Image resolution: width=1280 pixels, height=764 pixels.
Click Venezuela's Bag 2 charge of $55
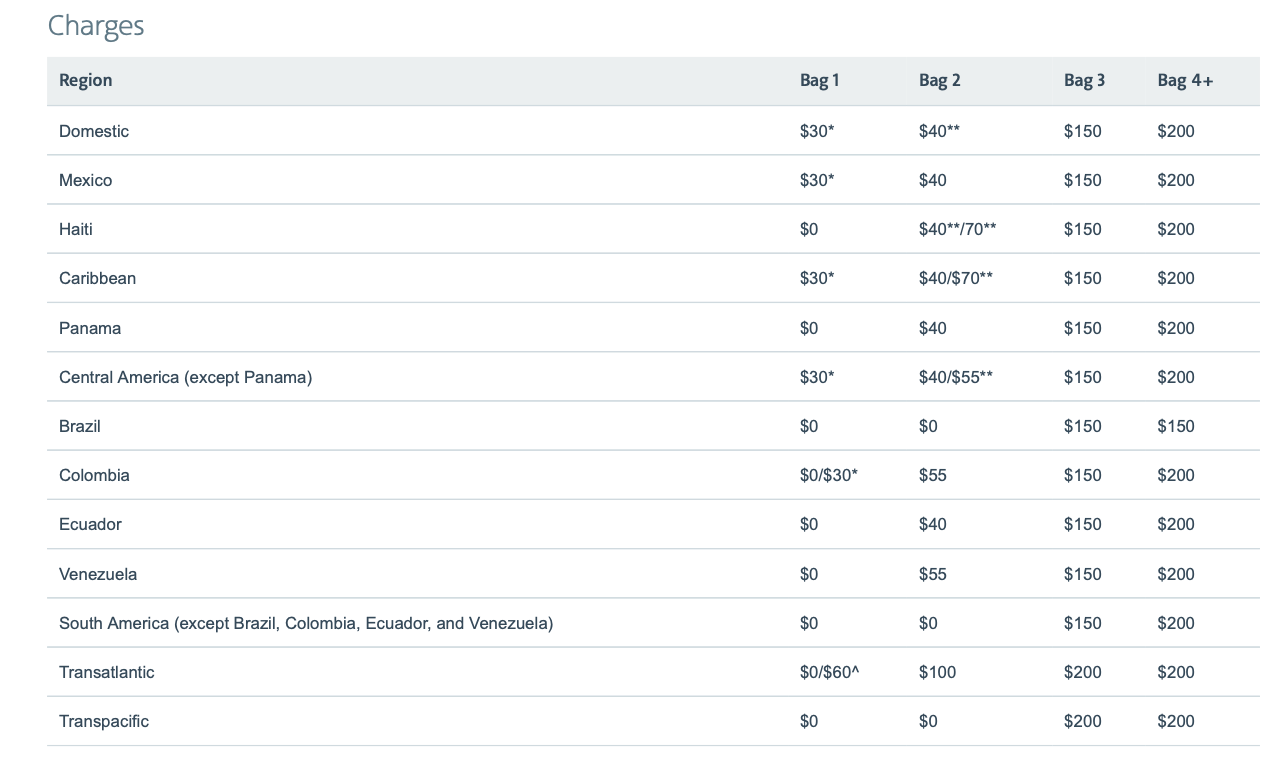(x=932, y=574)
